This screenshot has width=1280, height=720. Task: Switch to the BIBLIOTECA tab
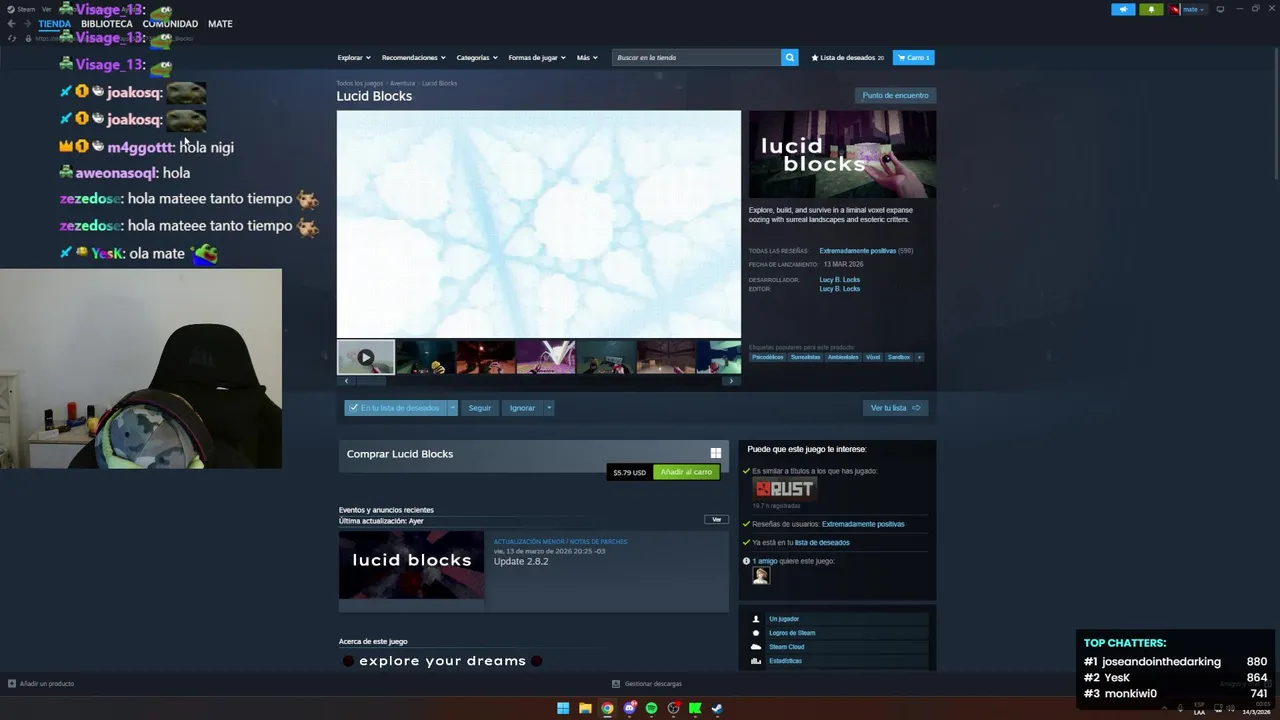(106, 24)
